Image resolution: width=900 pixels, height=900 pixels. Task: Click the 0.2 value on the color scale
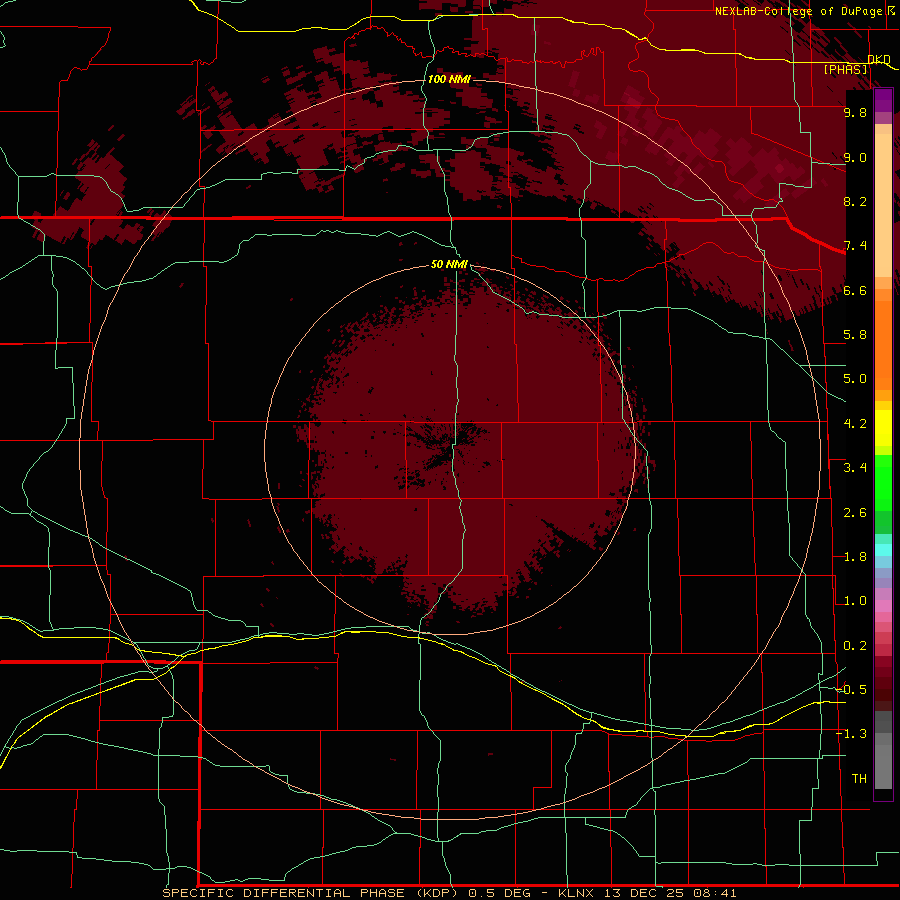(x=855, y=646)
